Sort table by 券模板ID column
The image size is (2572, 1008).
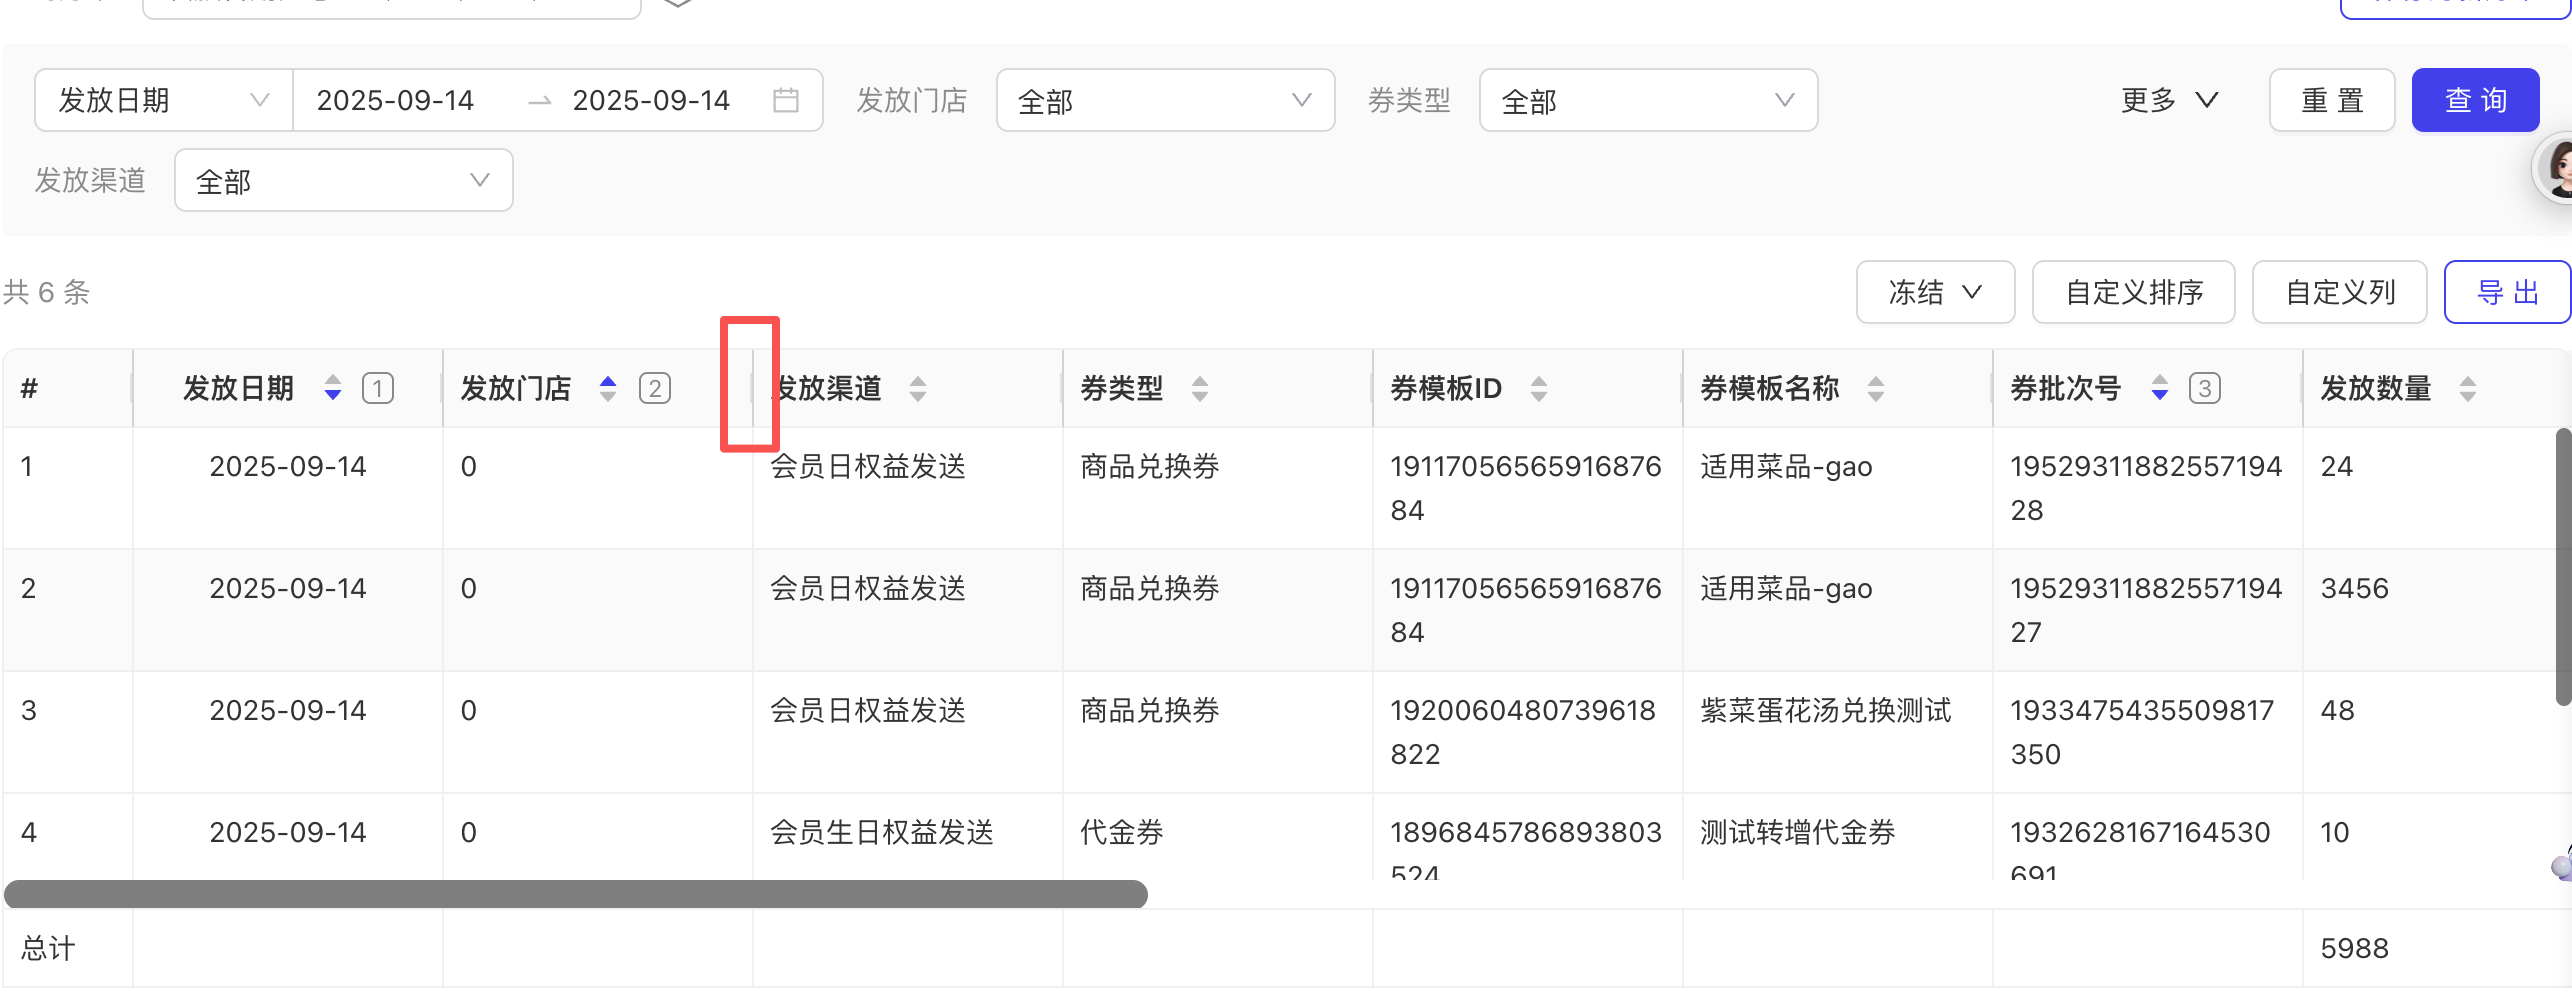point(1538,388)
